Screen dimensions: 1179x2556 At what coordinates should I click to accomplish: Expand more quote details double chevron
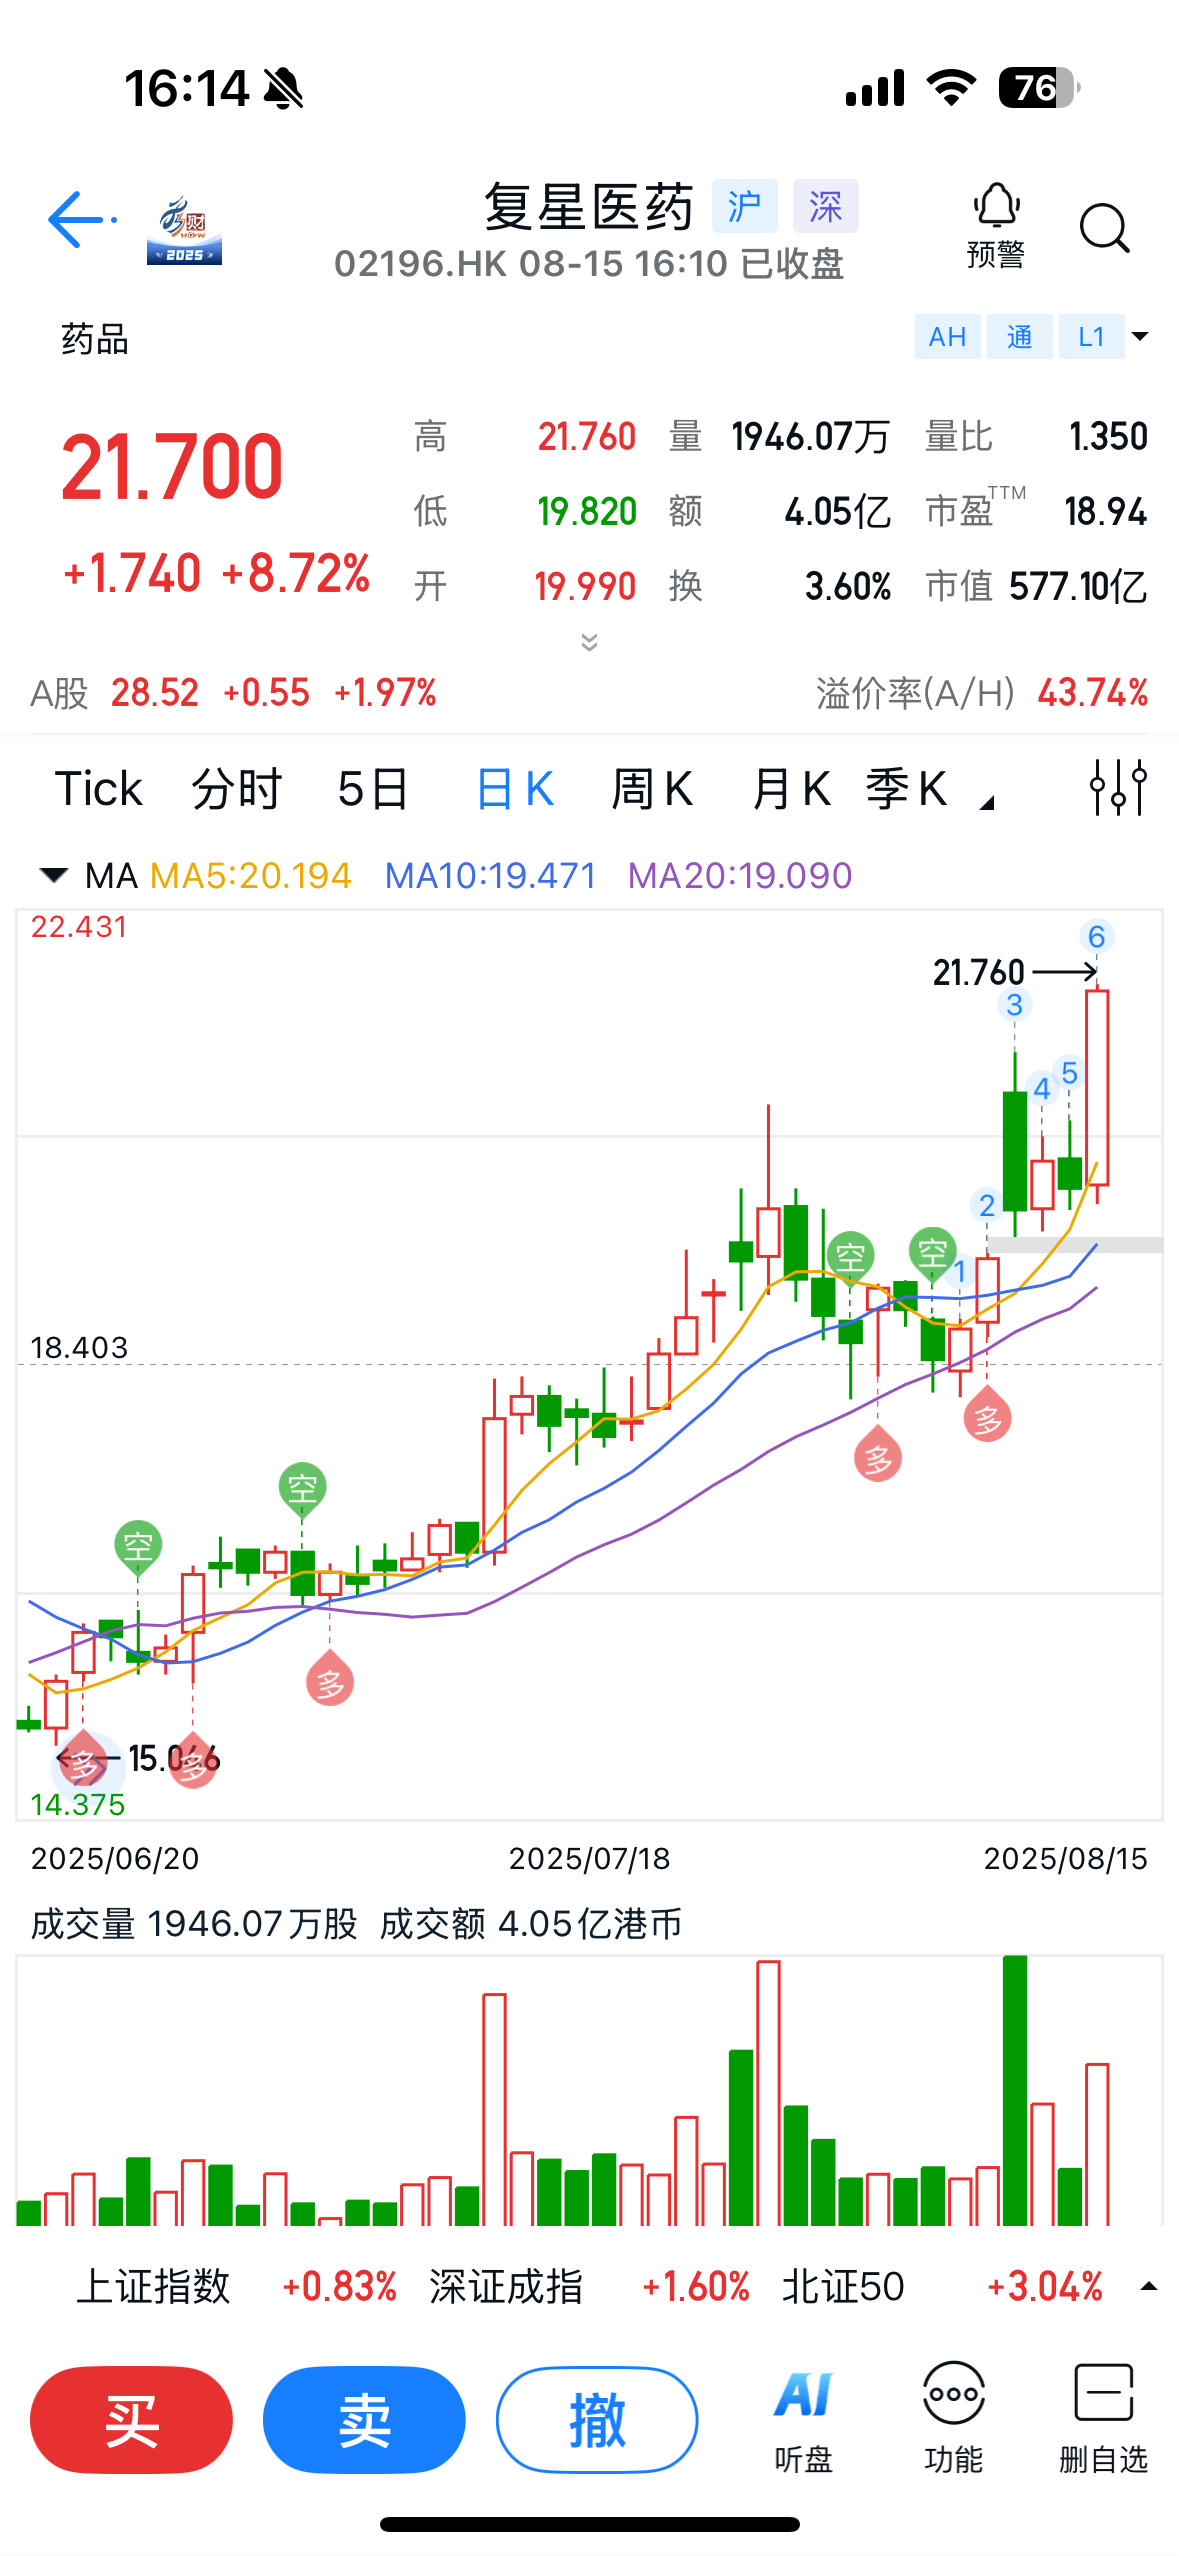click(590, 642)
